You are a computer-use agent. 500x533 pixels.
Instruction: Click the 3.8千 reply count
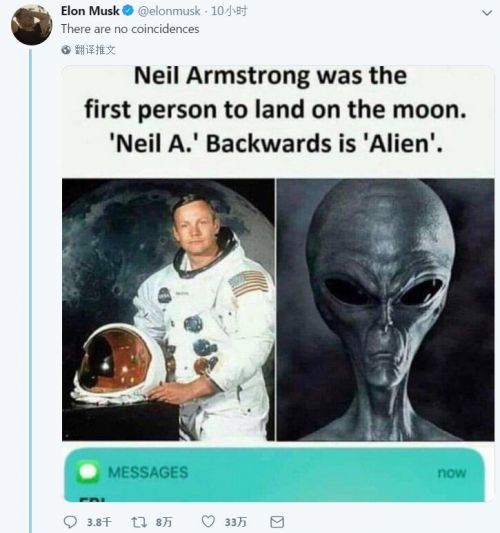[x=99, y=522]
